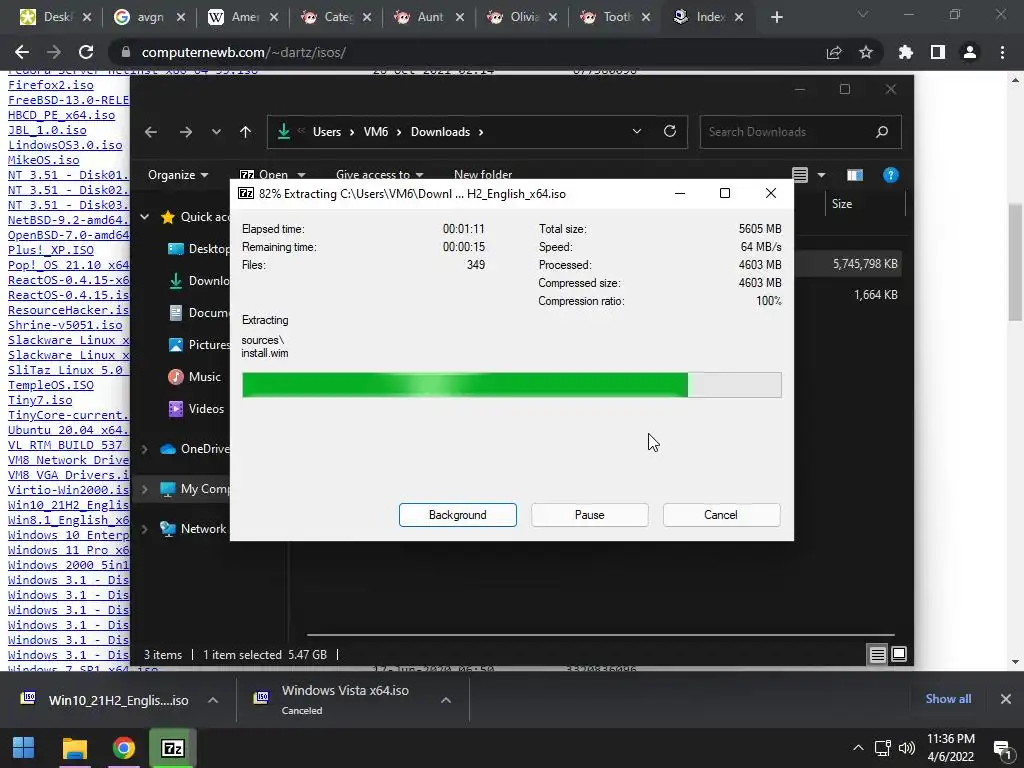1024x768 pixels.
Task: Open the TempleOS.ISO link
Action: pos(51,385)
